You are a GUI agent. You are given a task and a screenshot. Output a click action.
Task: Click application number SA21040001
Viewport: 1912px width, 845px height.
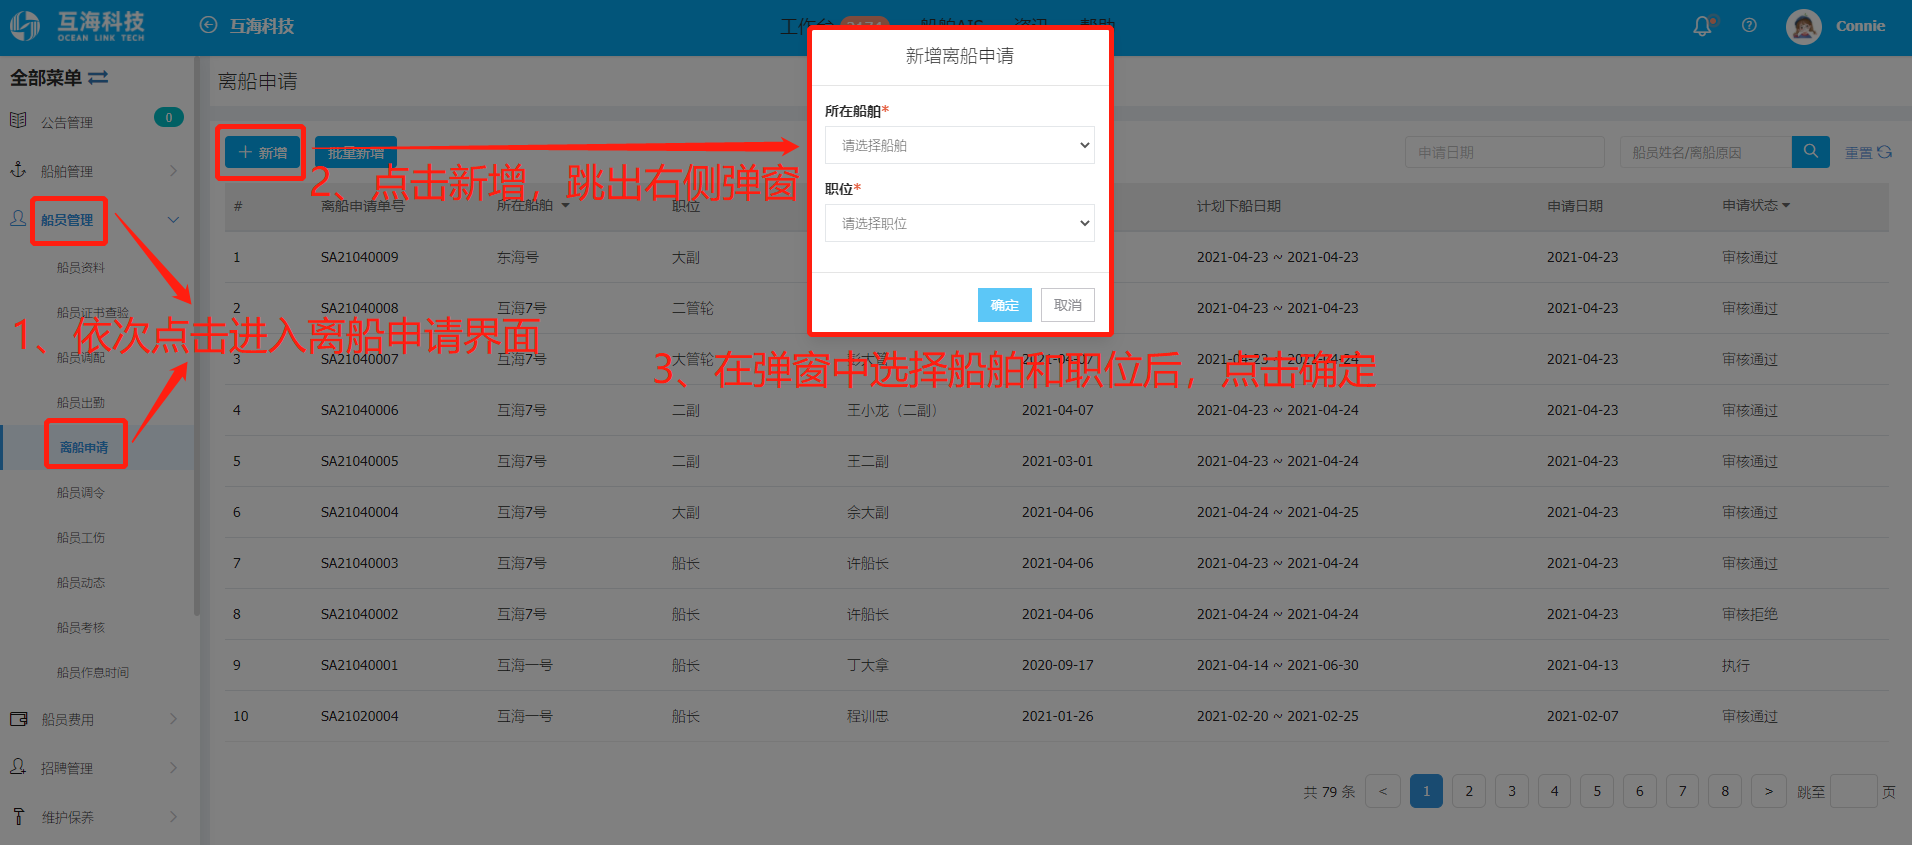(x=360, y=665)
